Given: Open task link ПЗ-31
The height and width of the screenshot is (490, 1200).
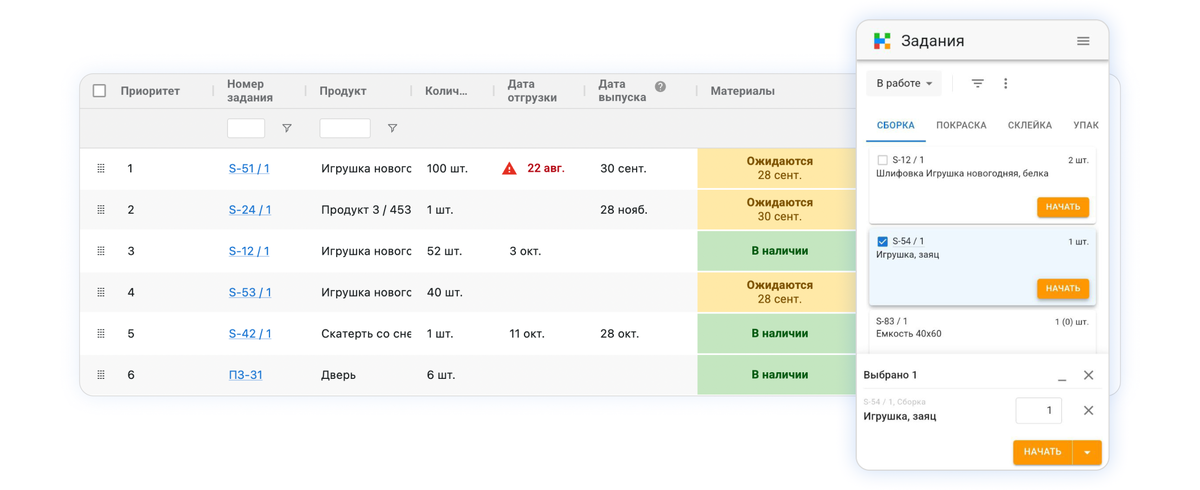Looking at the screenshot, I should 245,375.
